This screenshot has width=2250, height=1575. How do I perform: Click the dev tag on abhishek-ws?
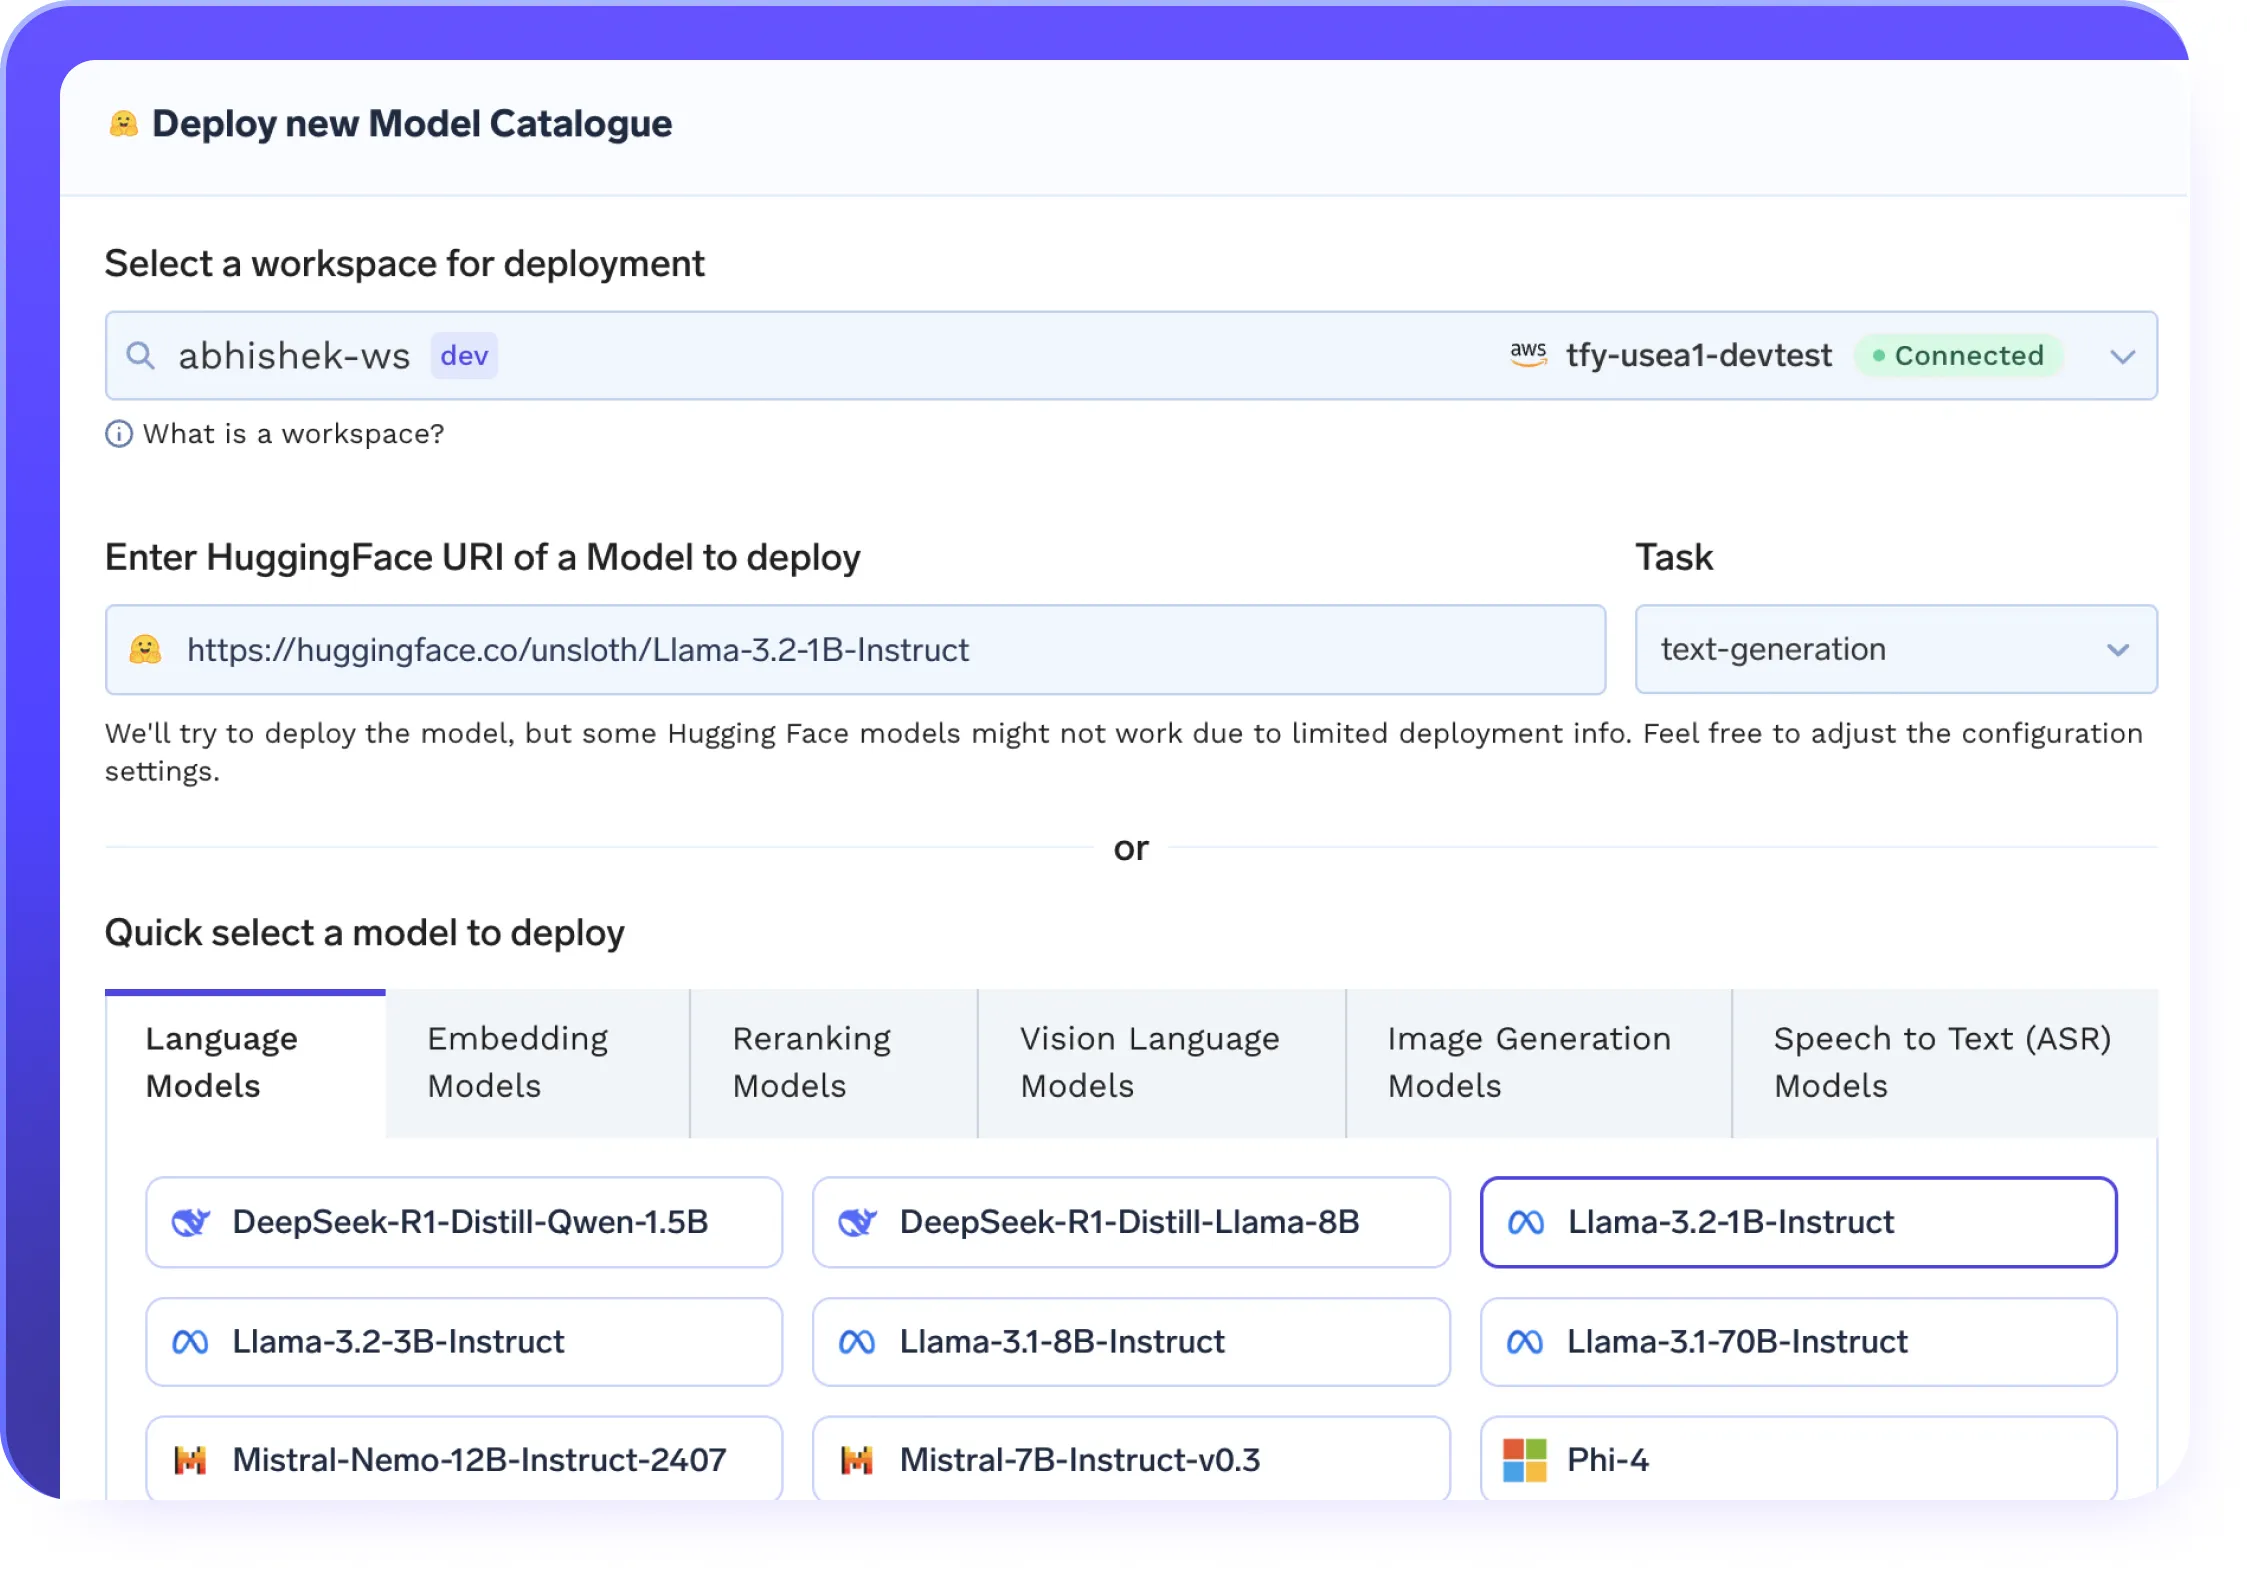464,356
